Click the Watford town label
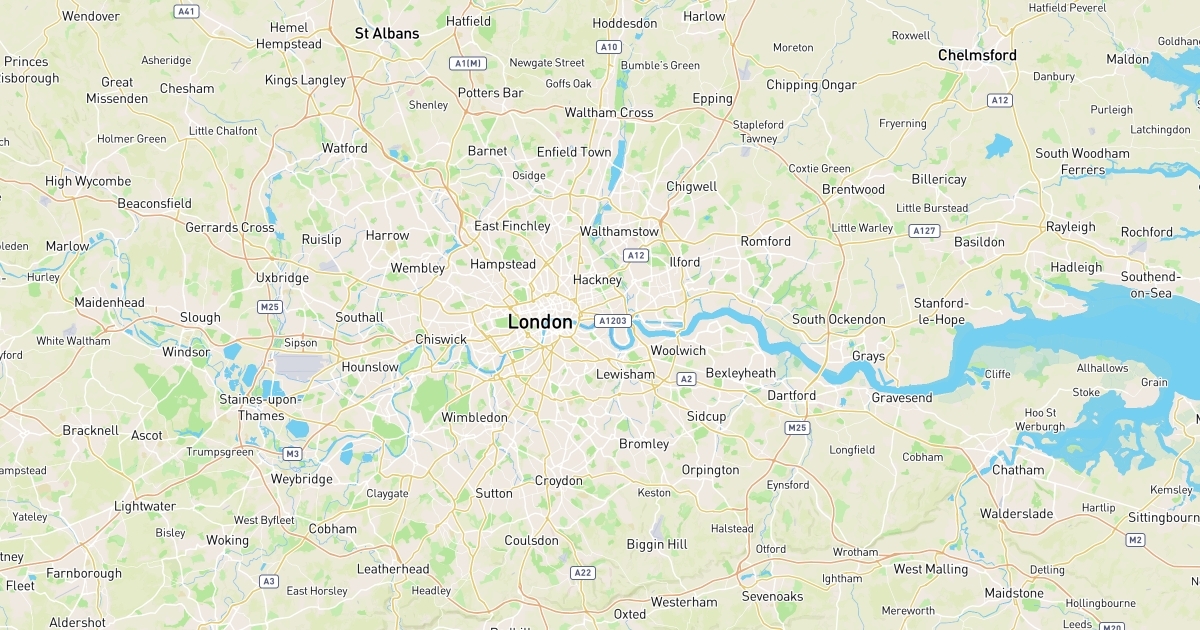This screenshot has width=1200, height=630. coord(344,148)
